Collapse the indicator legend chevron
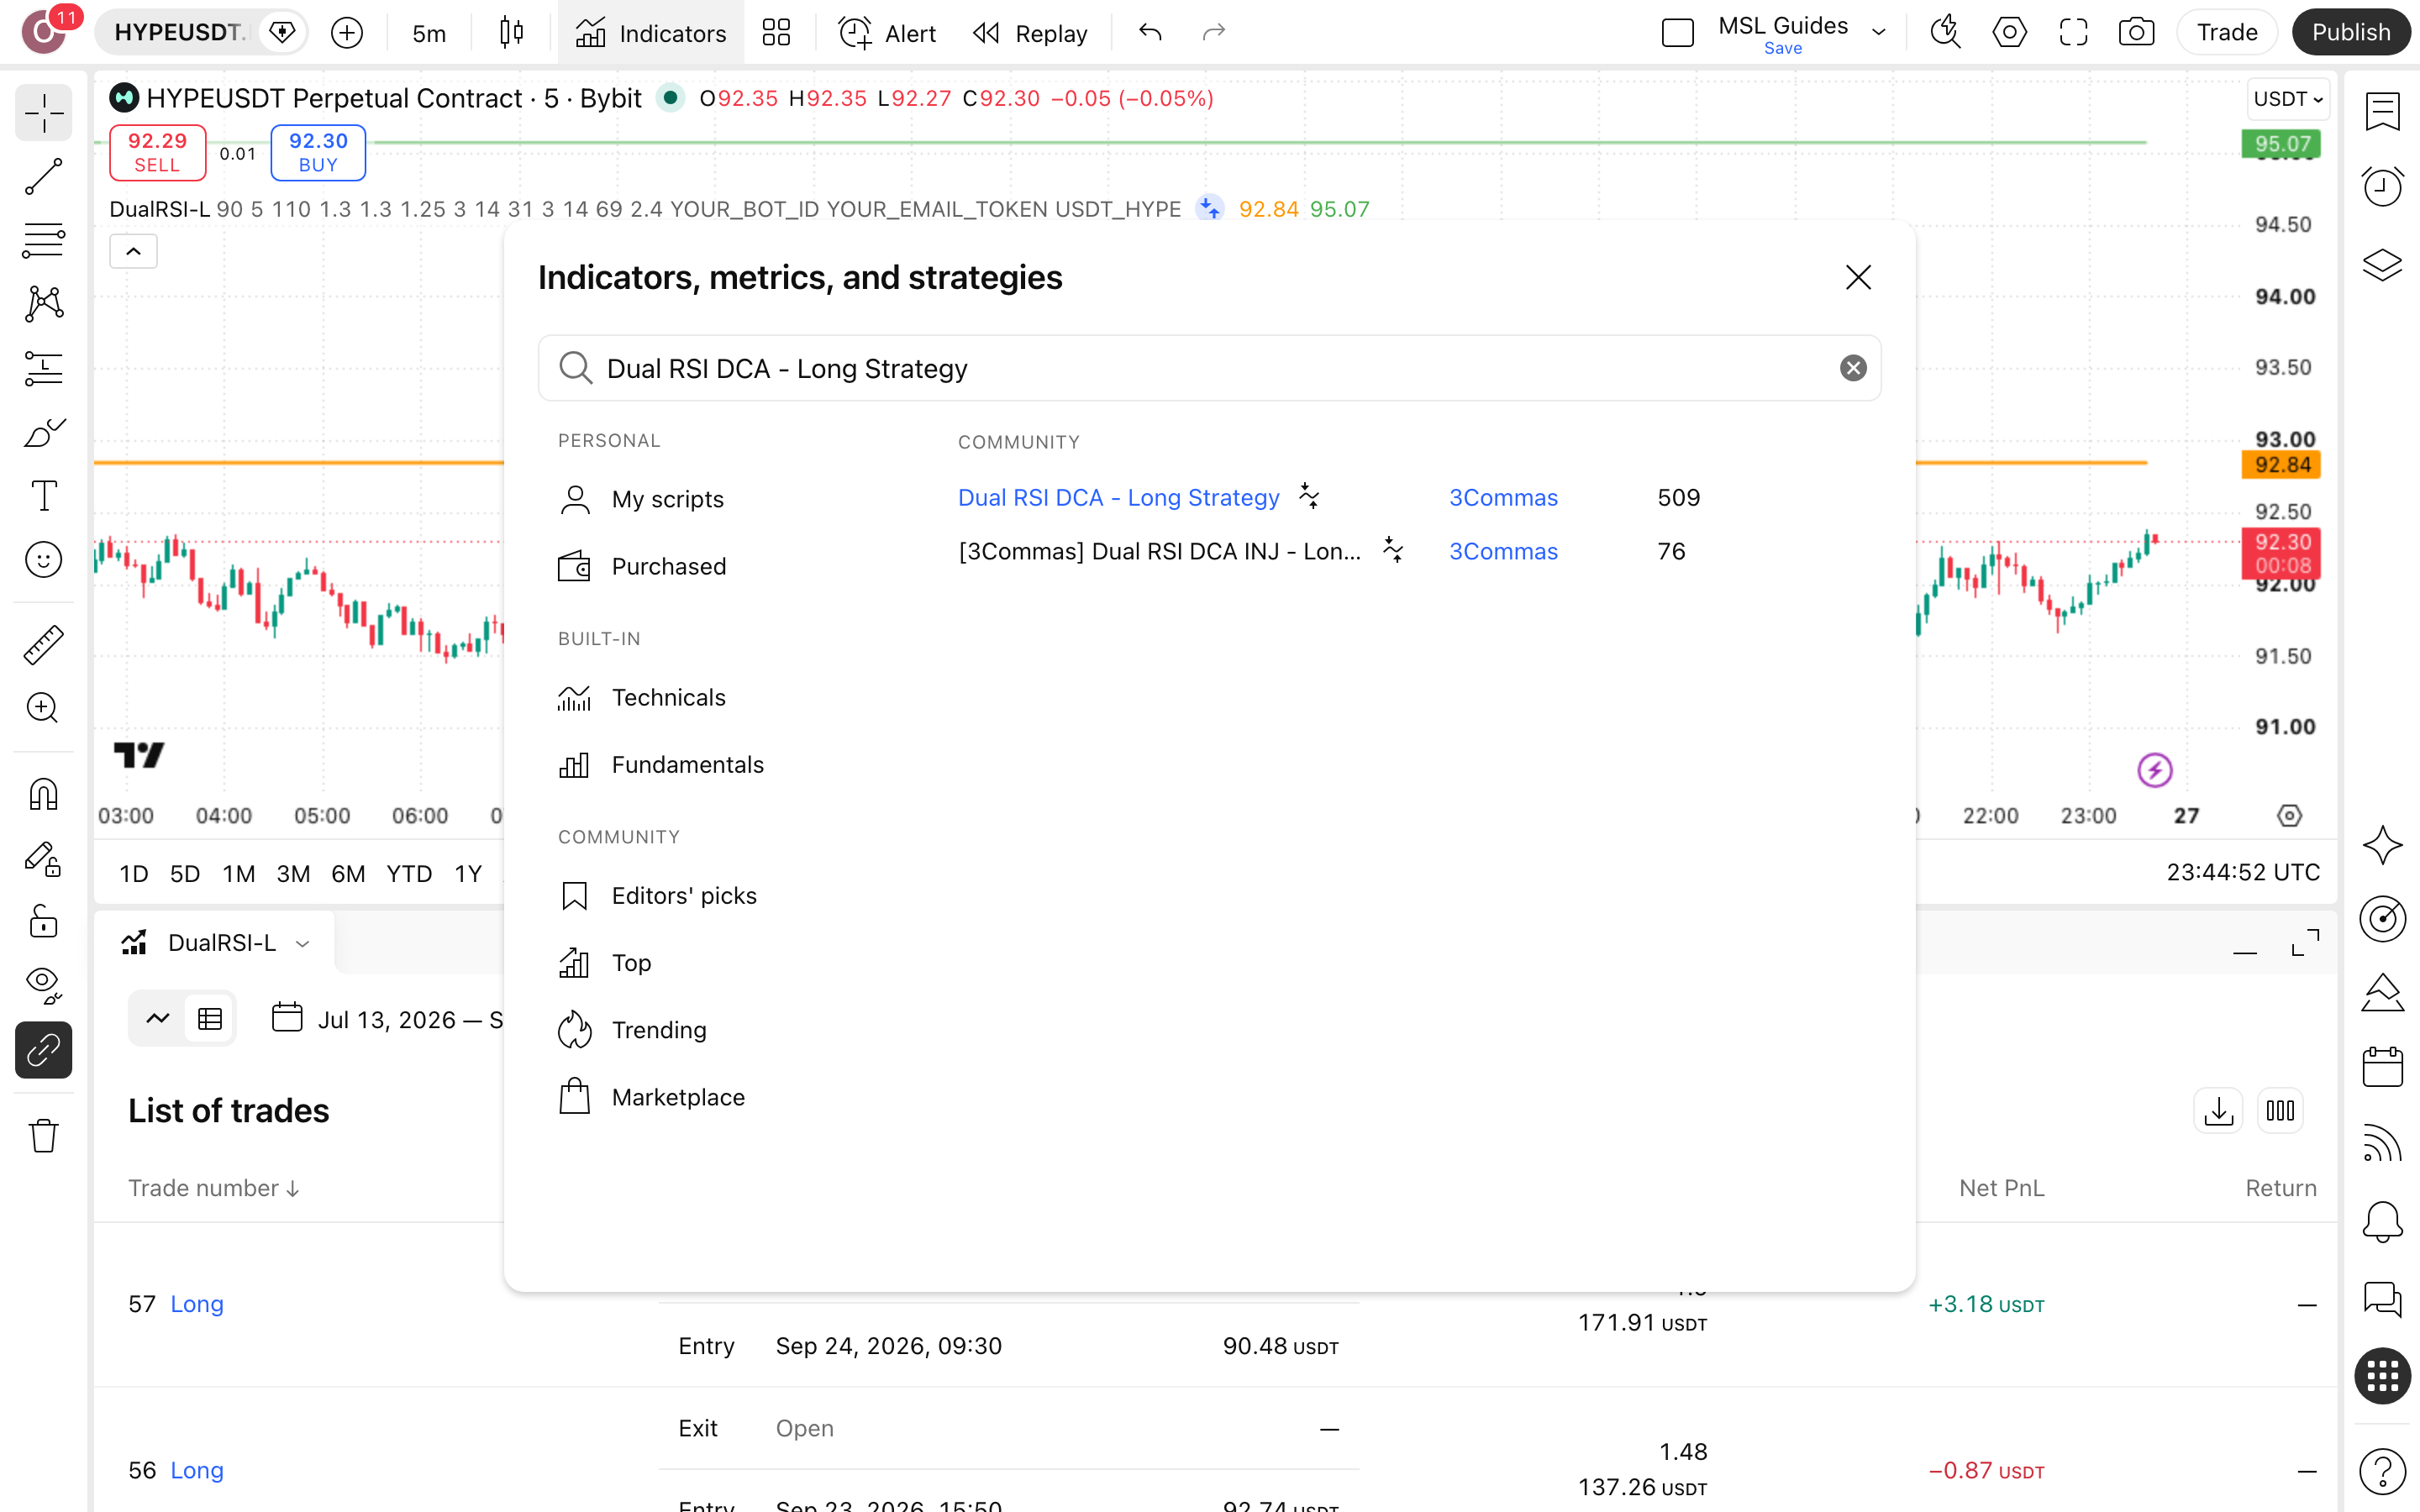Screen dimensions: 2420x1512 click(x=133, y=251)
